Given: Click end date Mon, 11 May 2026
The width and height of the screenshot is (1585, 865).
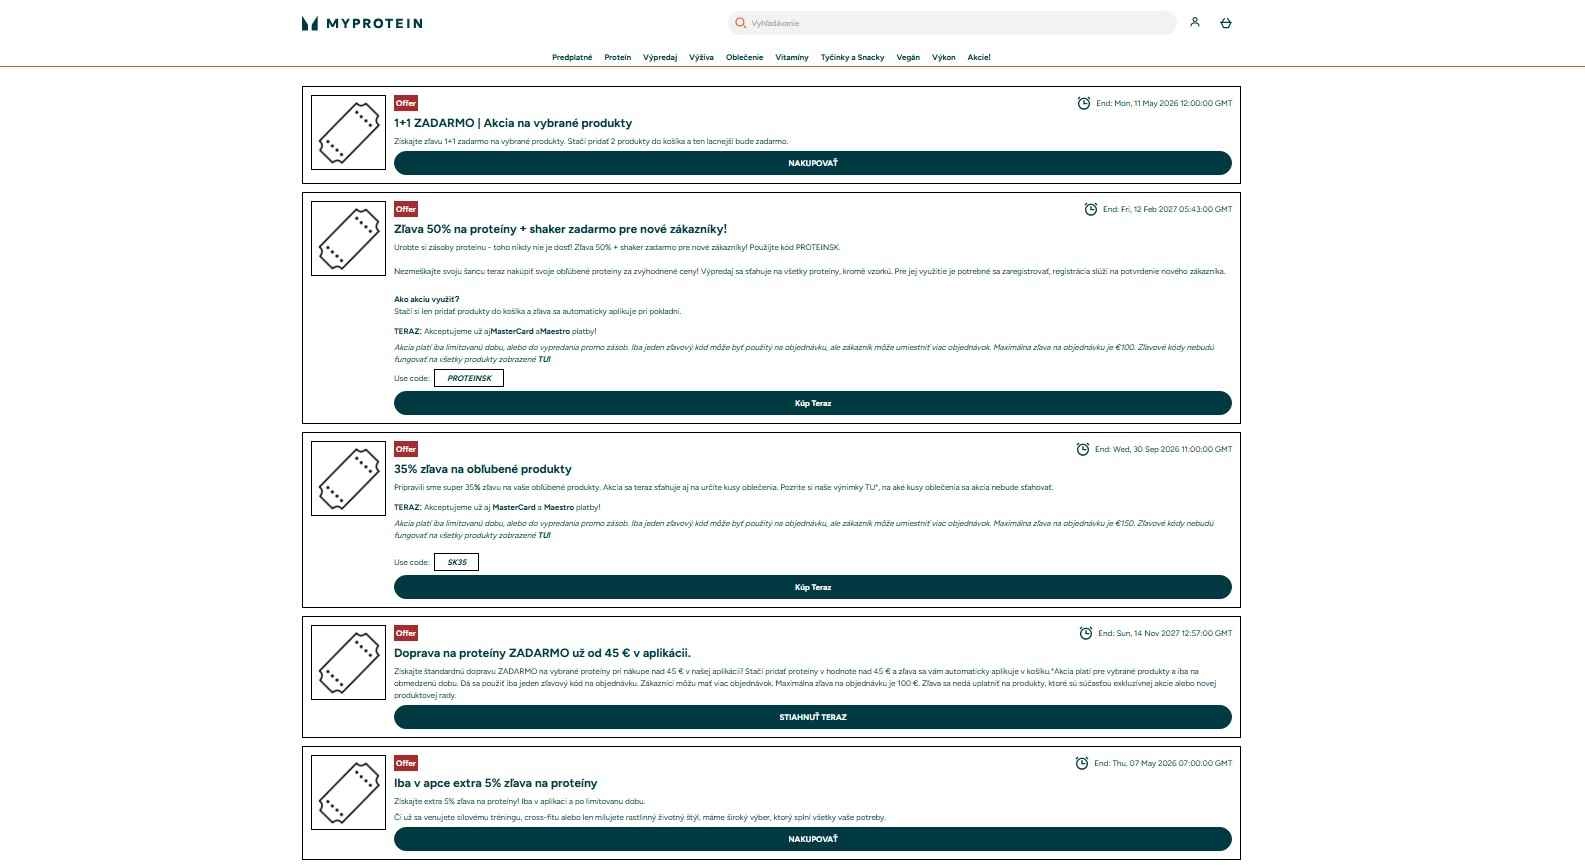Looking at the screenshot, I should click(x=1164, y=103).
